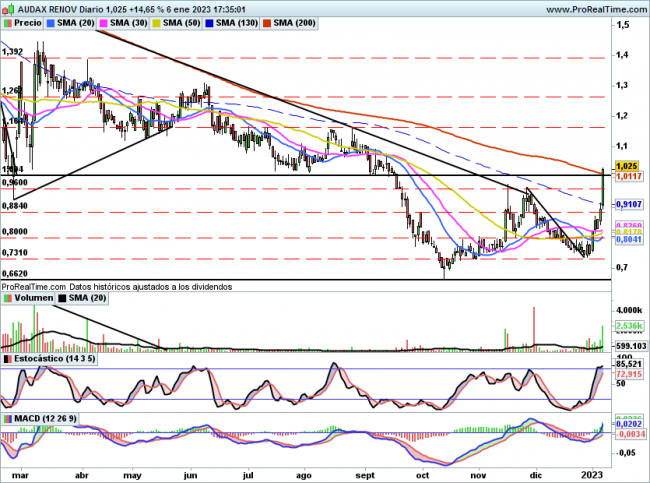Select the SMA (50) legend label
Image resolution: width=650 pixels, height=483 pixels.
click(182, 21)
